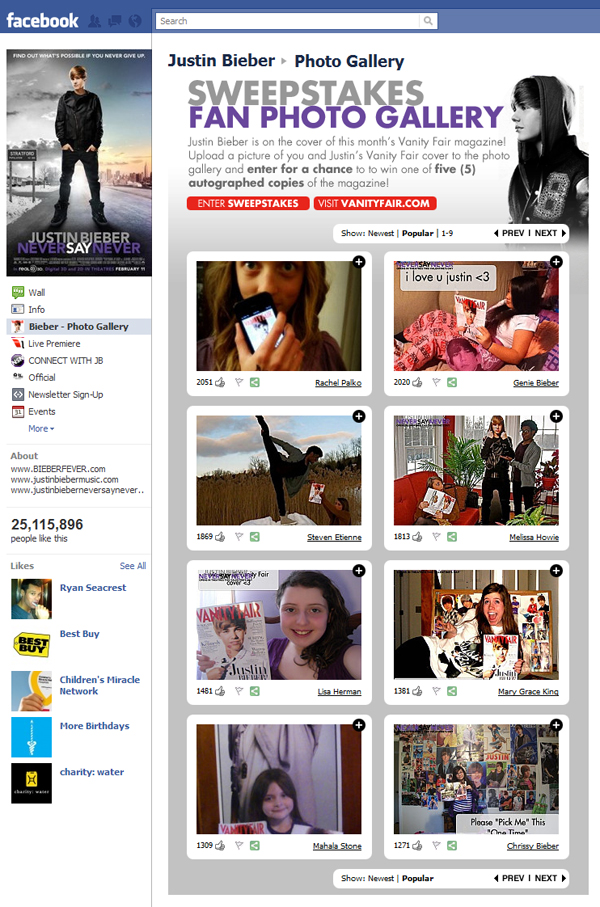The width and height of the screenshot is (600, 907).
Task: Select Popular in the bottom Show filter
Action: tap(418, 878)
